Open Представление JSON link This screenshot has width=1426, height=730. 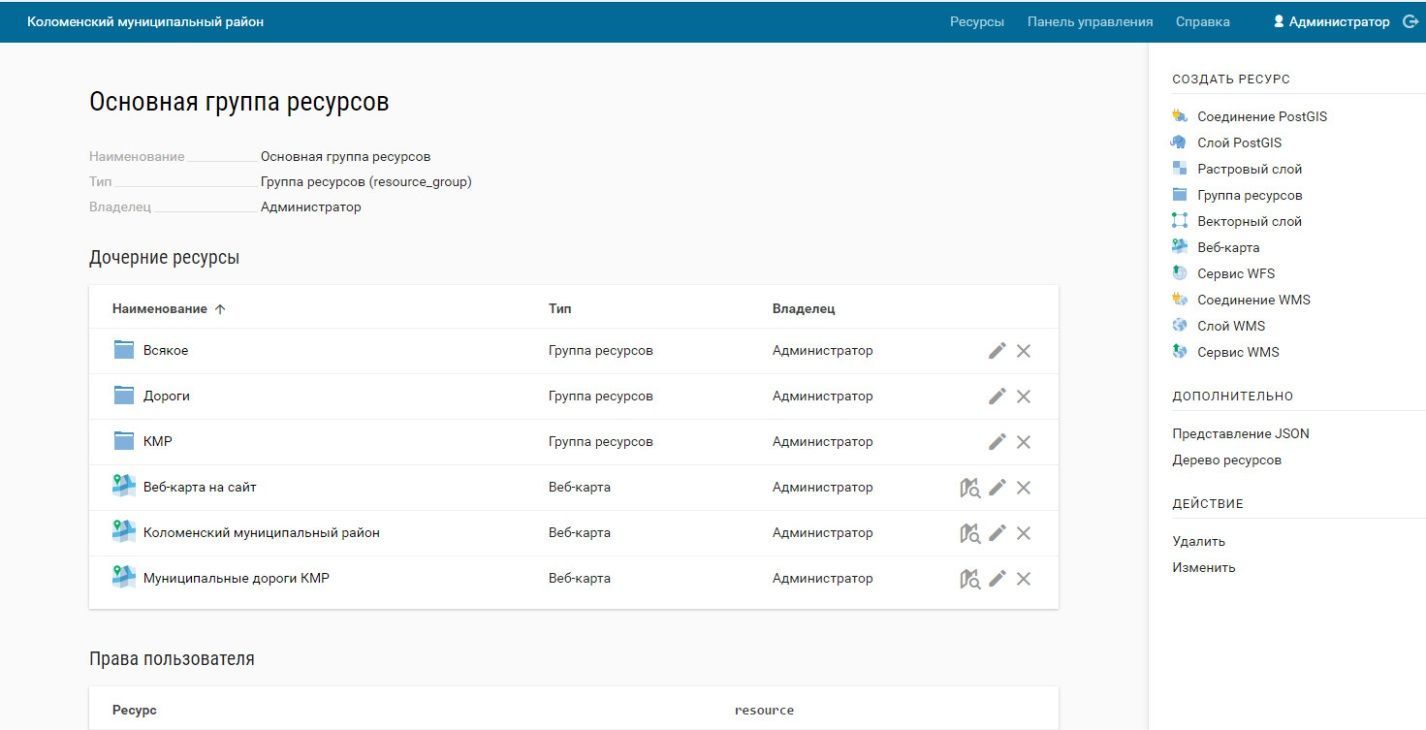click(x=1240, y=434)
